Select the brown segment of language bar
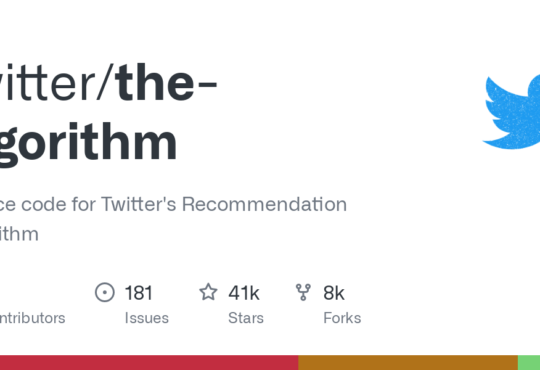This screenshot has width=540, height=370. click(x=408, y=363)
